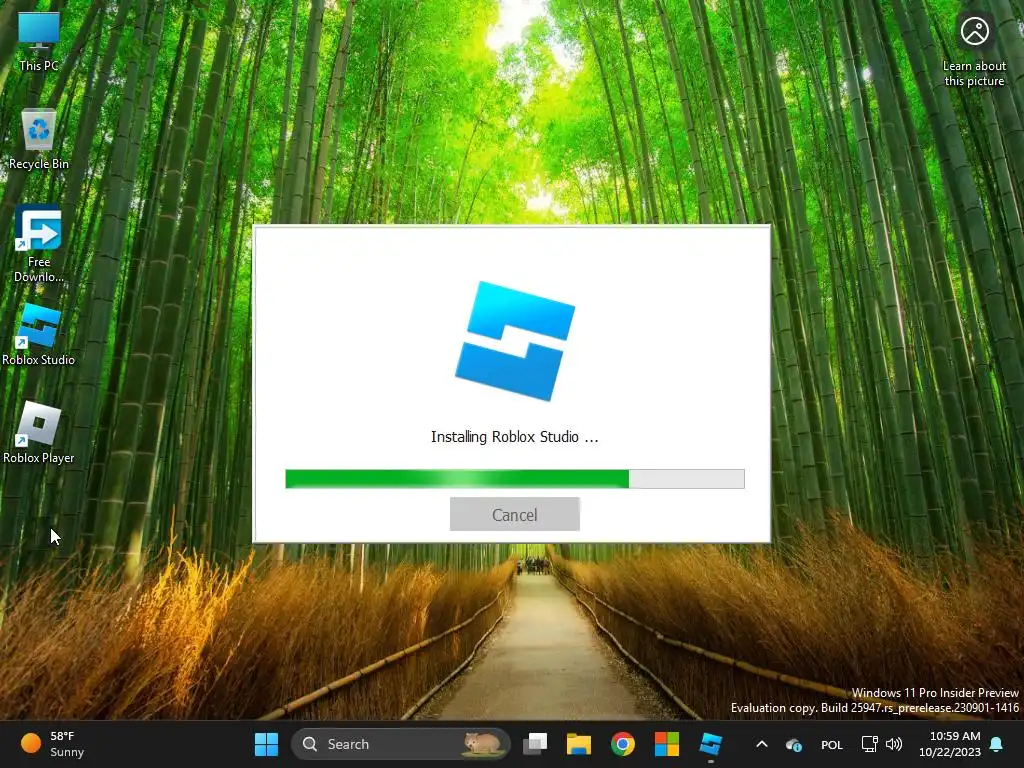Click the Installing Roblox Studio status text
The image size is (1024, 768).
click(x=515, y=437)
